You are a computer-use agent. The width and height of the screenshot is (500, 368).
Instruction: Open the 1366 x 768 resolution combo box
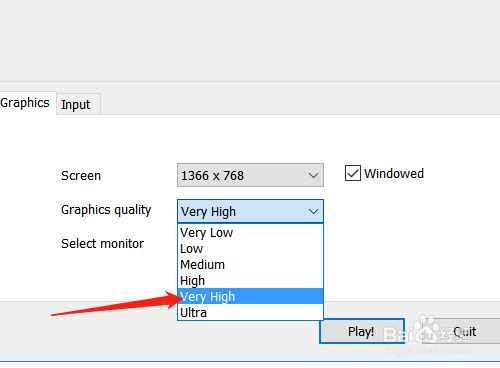250,175
